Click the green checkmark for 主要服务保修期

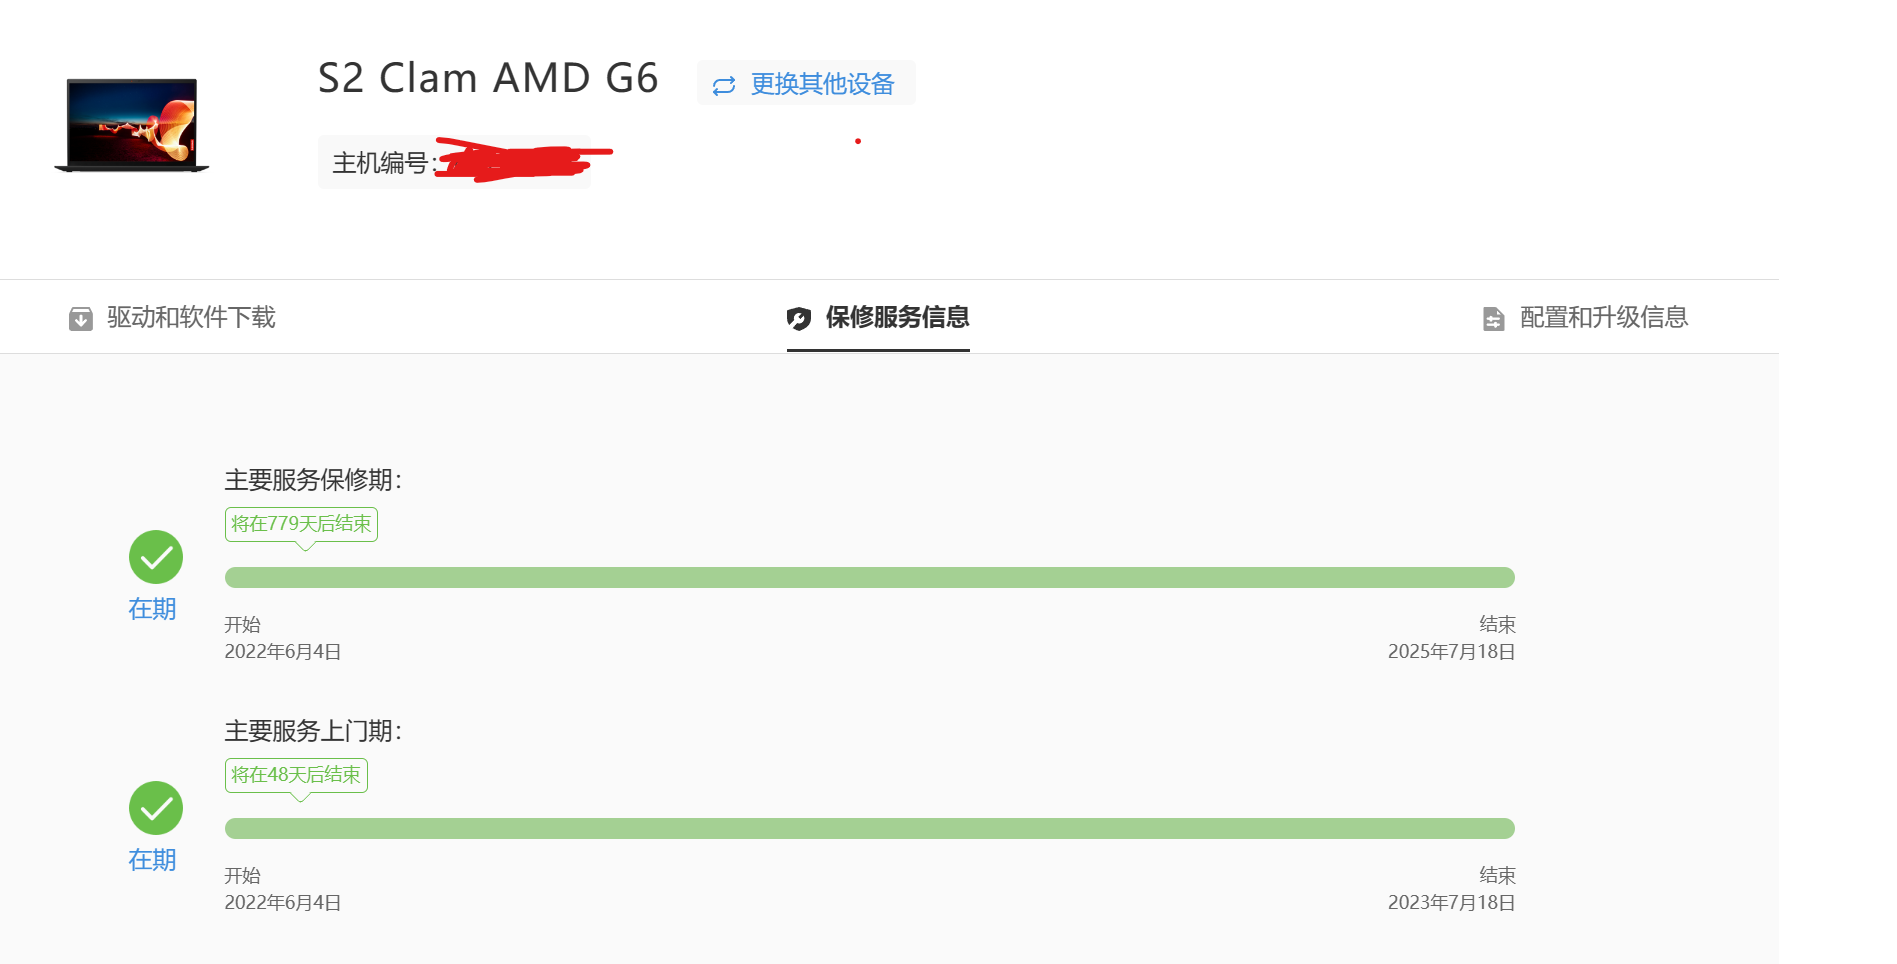click(x=156, y=557)
